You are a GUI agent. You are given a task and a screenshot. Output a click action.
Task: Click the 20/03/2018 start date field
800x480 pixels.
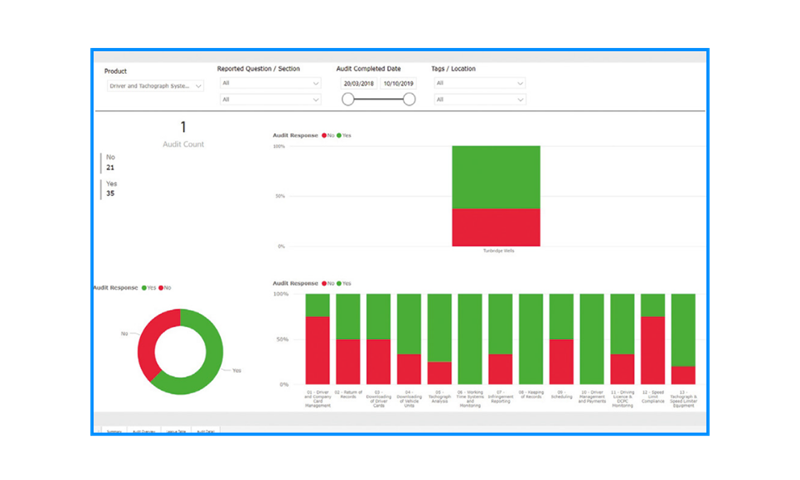point(359,84)
